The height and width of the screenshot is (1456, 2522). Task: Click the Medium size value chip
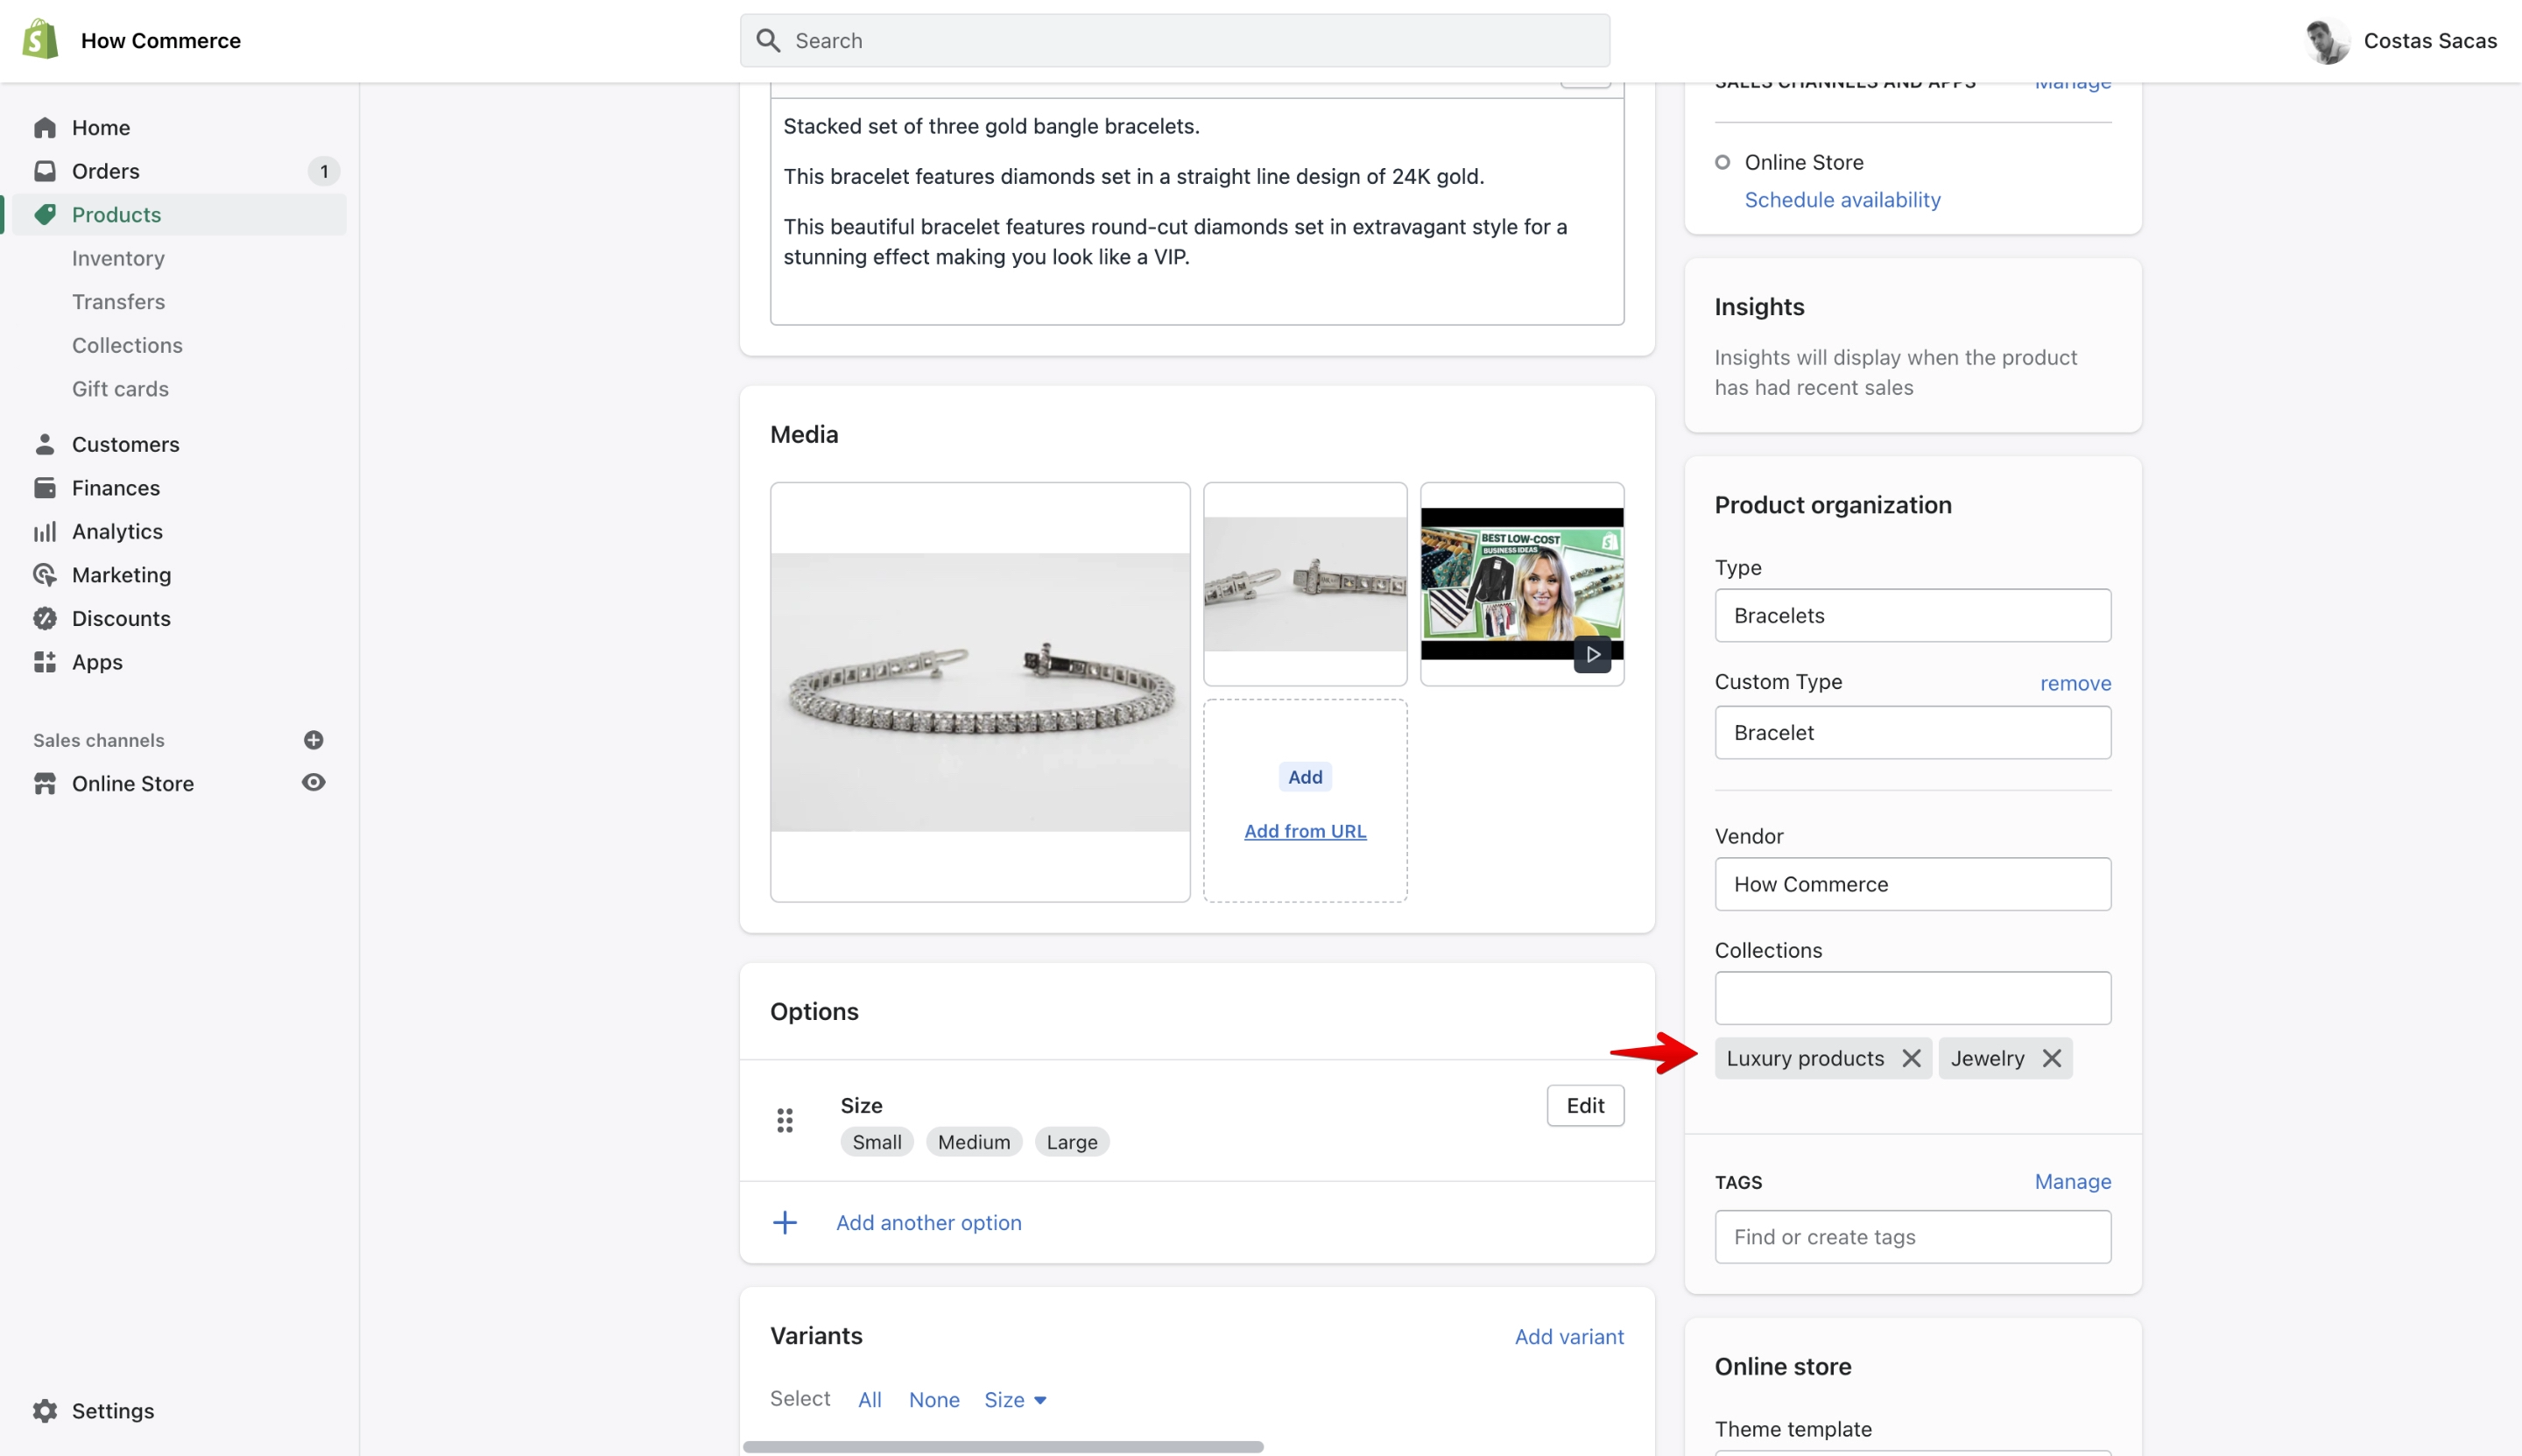coord(974,1142)
